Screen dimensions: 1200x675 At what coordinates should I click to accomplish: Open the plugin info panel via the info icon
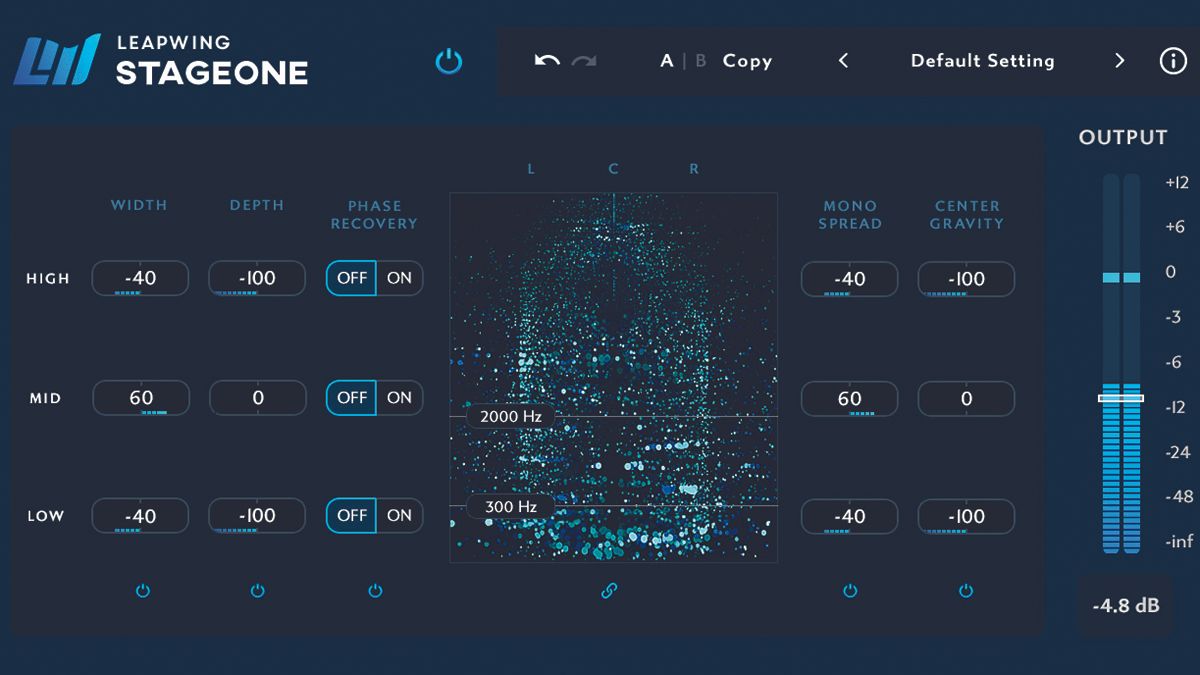tap(1172, 60)
